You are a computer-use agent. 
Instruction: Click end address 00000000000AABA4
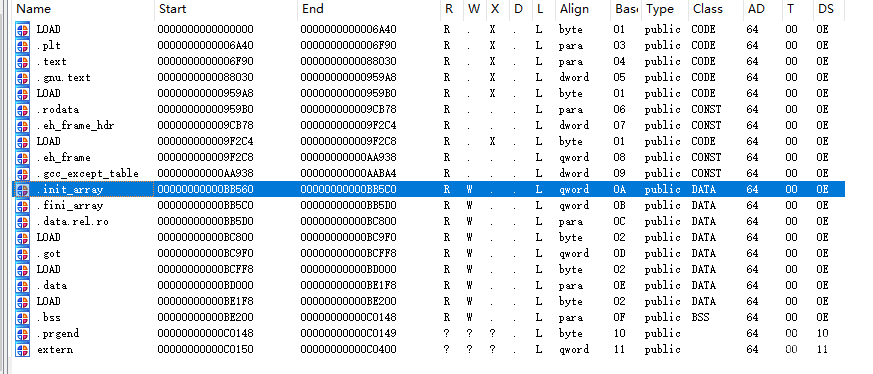349,174
